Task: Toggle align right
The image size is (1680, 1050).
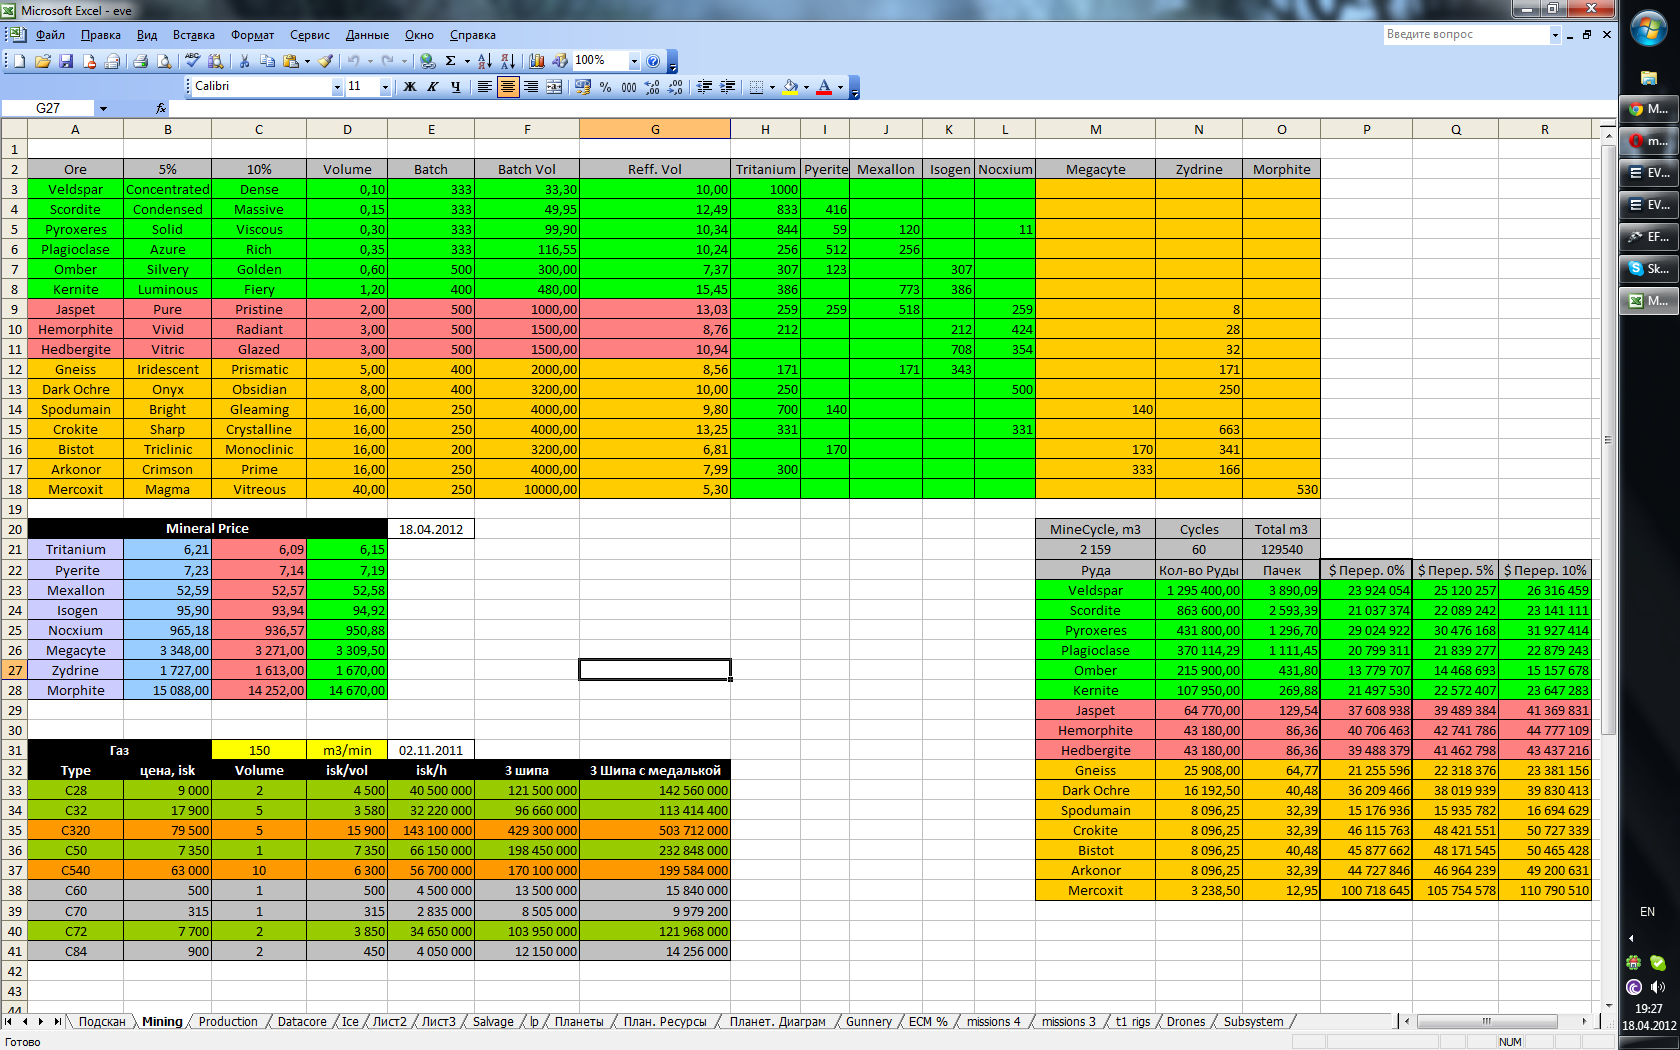Action: (x=531, y=87)
